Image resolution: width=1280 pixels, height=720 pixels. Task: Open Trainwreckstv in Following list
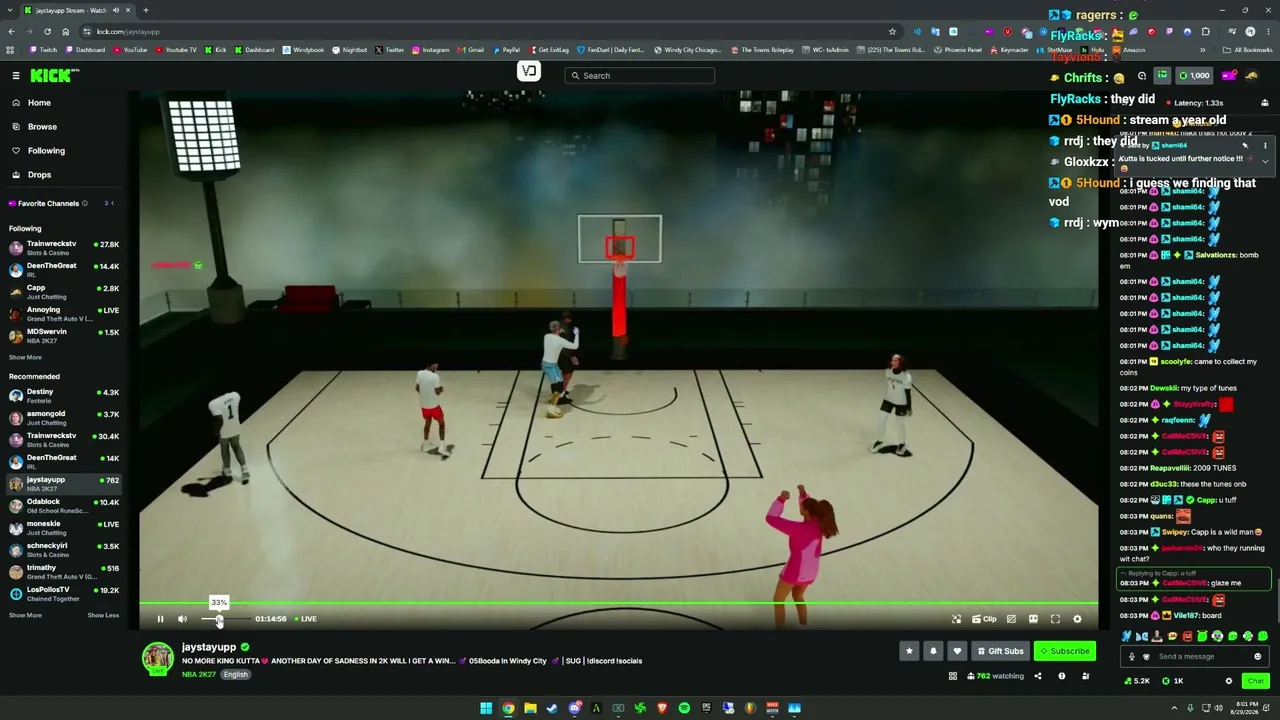(65, 248)
